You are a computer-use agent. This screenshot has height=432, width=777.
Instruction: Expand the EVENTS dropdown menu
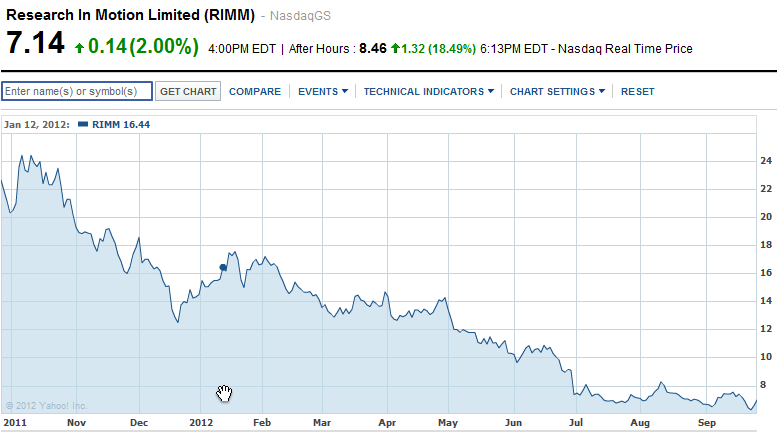(323, 92)
